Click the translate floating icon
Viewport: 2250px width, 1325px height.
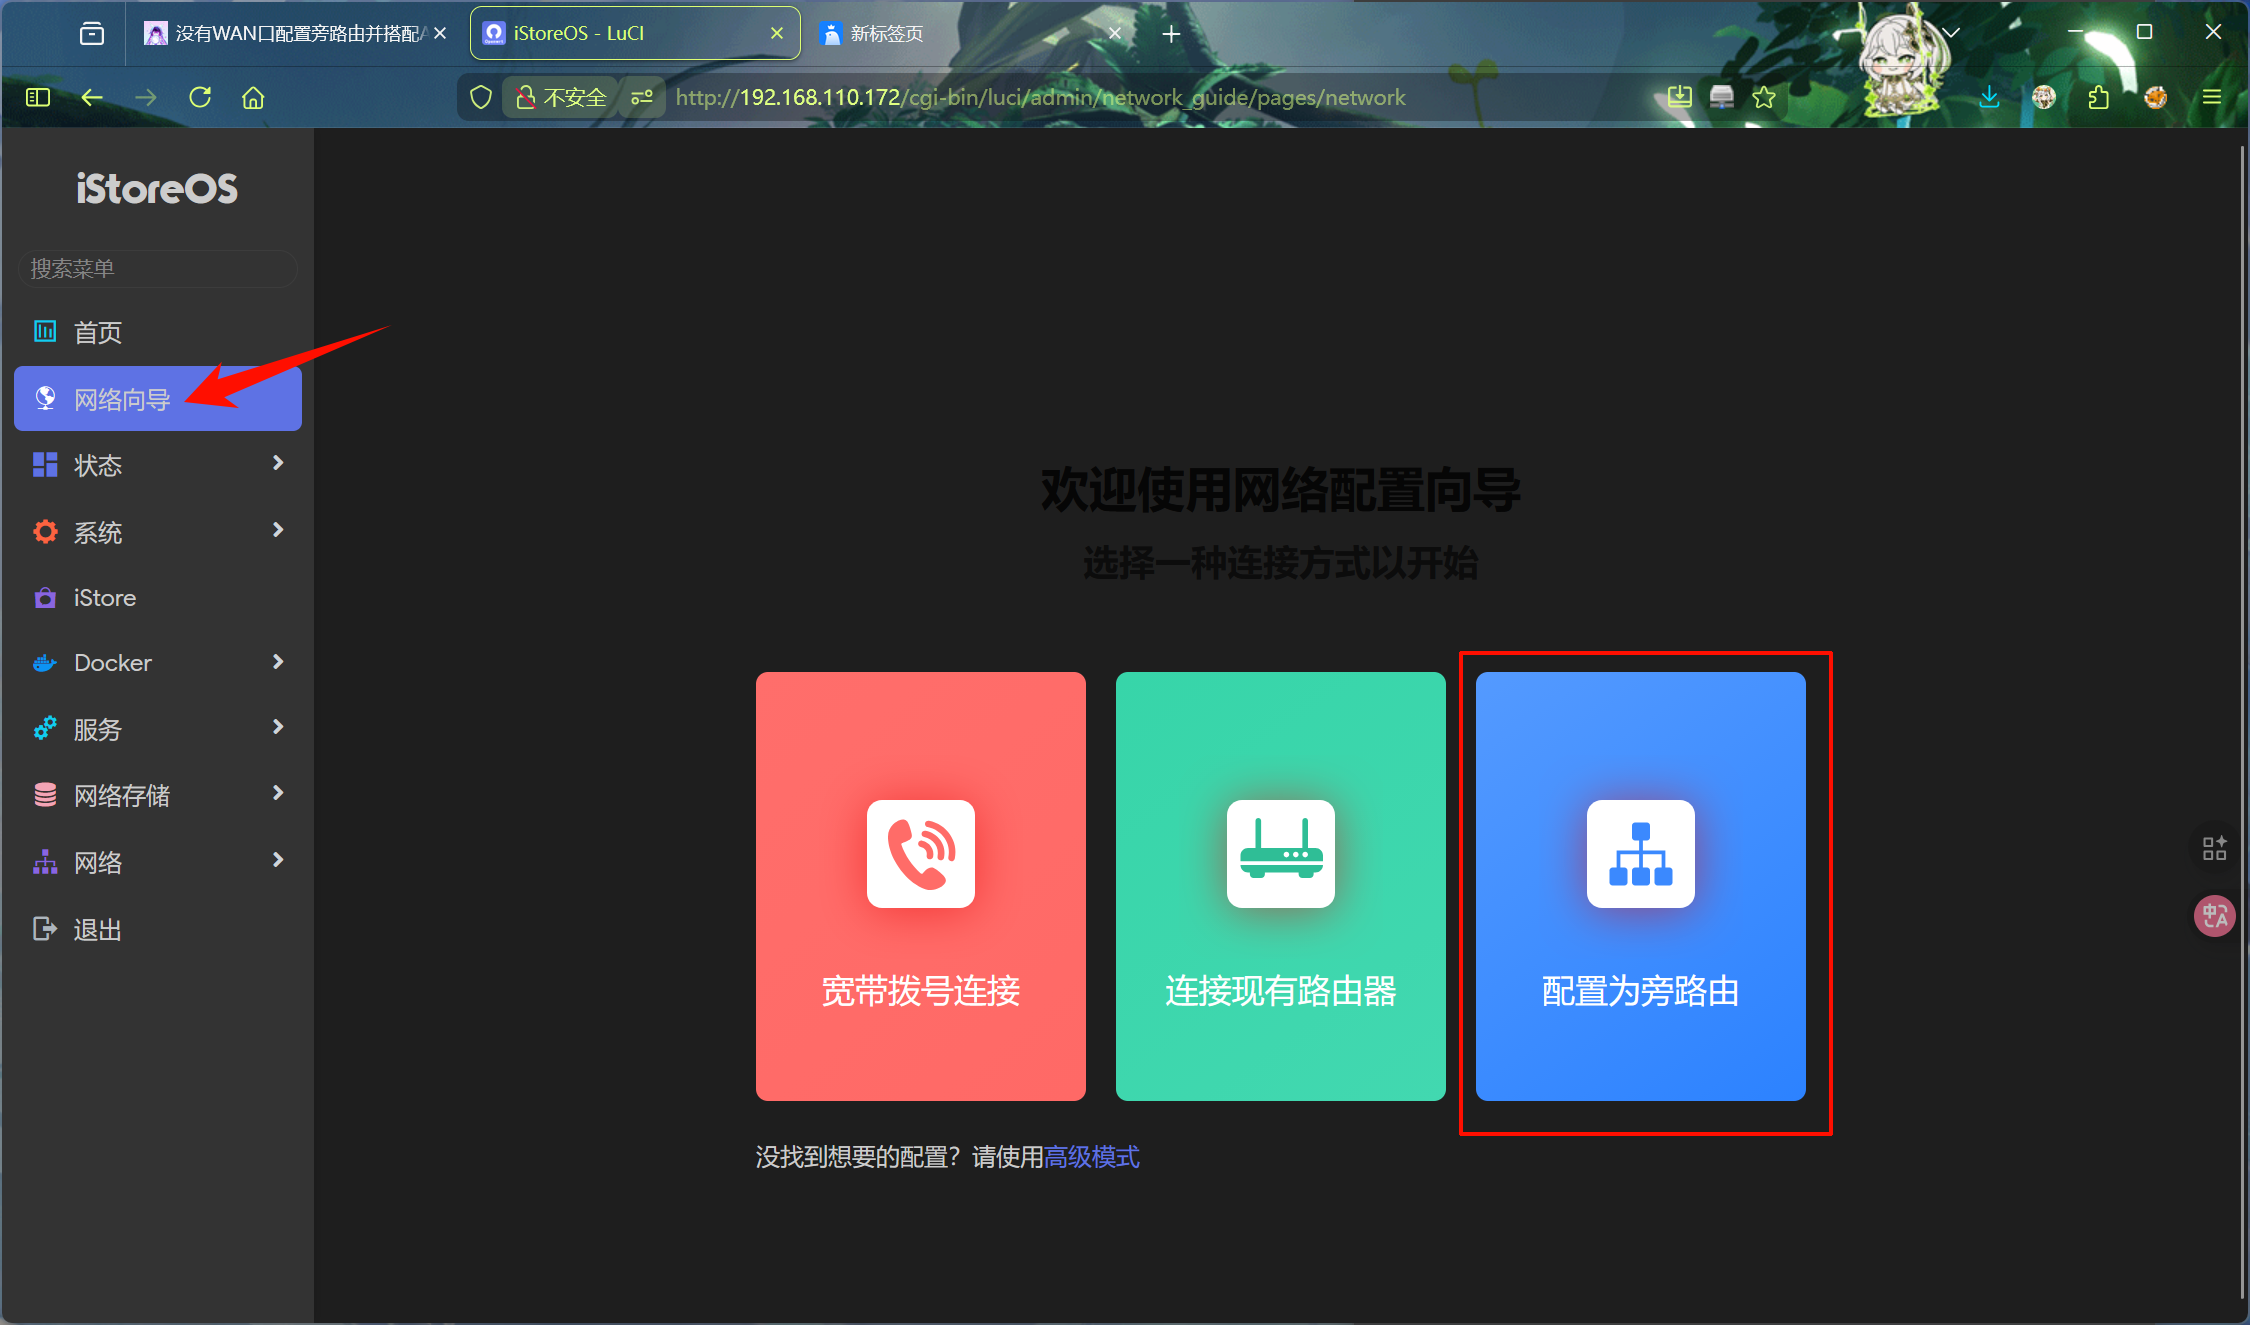tap(2214, 915)
